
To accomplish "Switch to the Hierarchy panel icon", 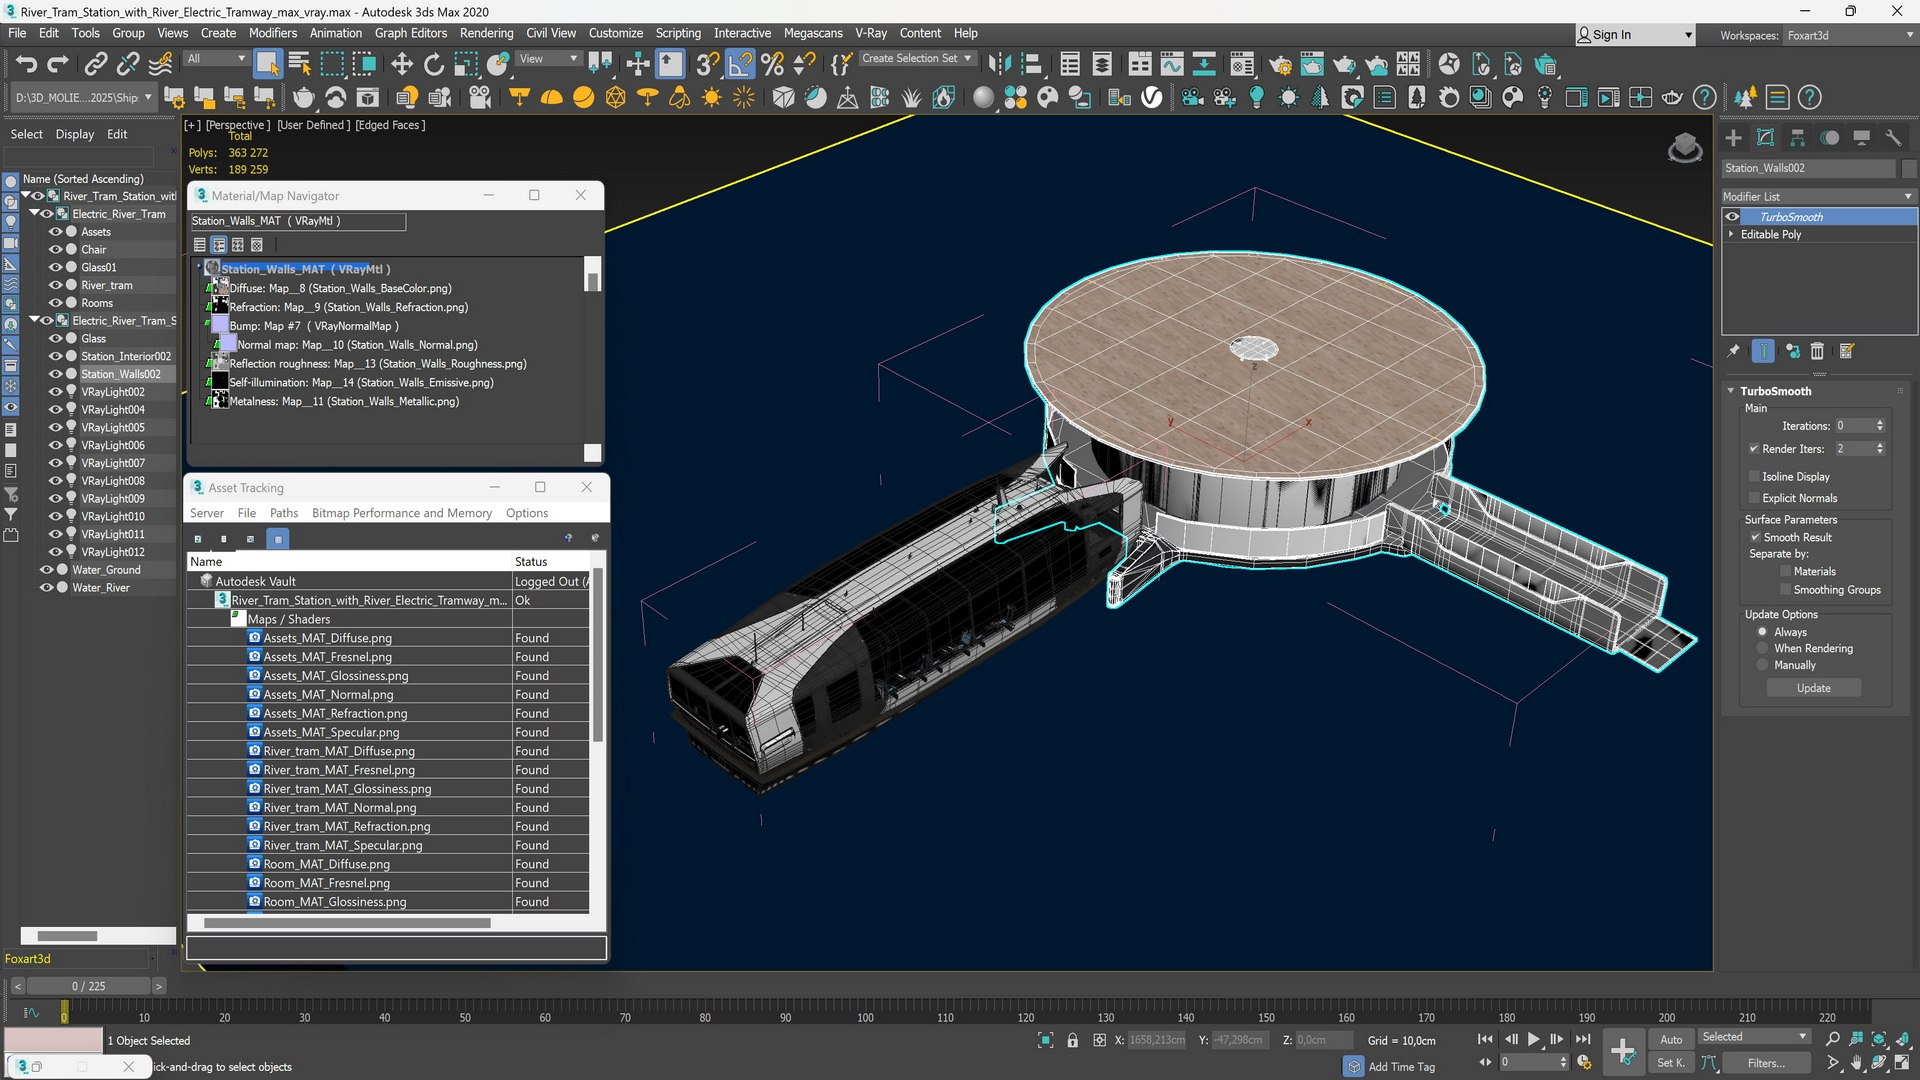I will (x=1798, y=138).
